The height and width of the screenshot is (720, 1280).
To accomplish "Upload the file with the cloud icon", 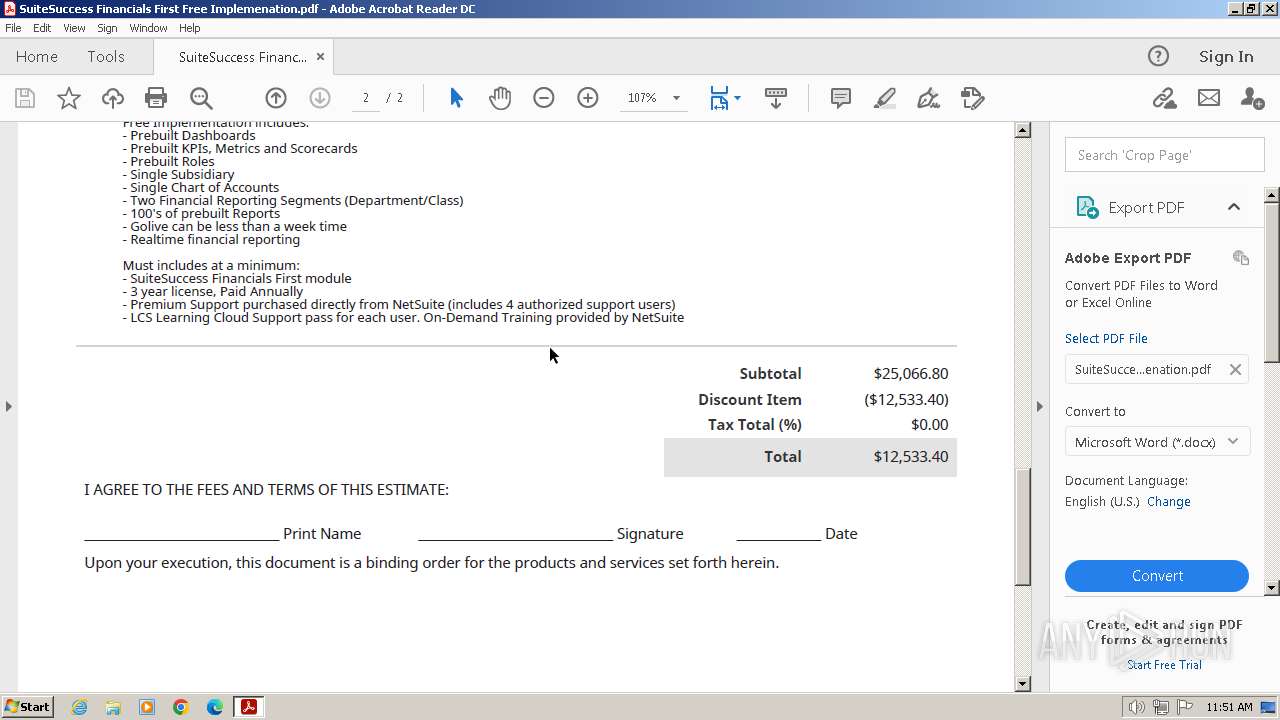I will coord(113,98).
